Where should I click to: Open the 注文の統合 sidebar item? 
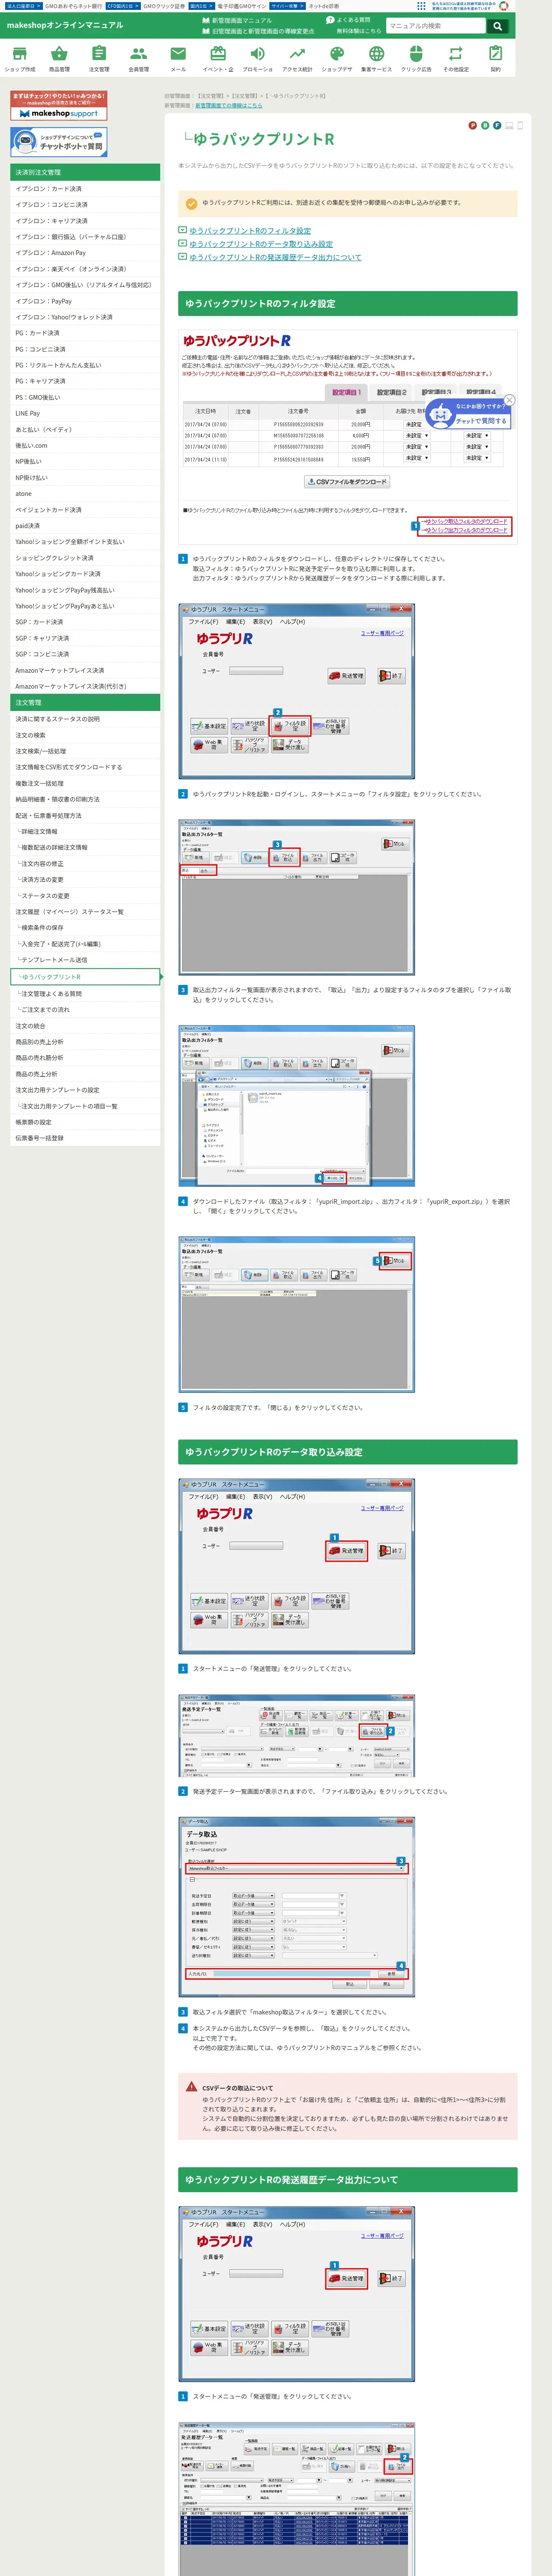[x=85, y=1026]
